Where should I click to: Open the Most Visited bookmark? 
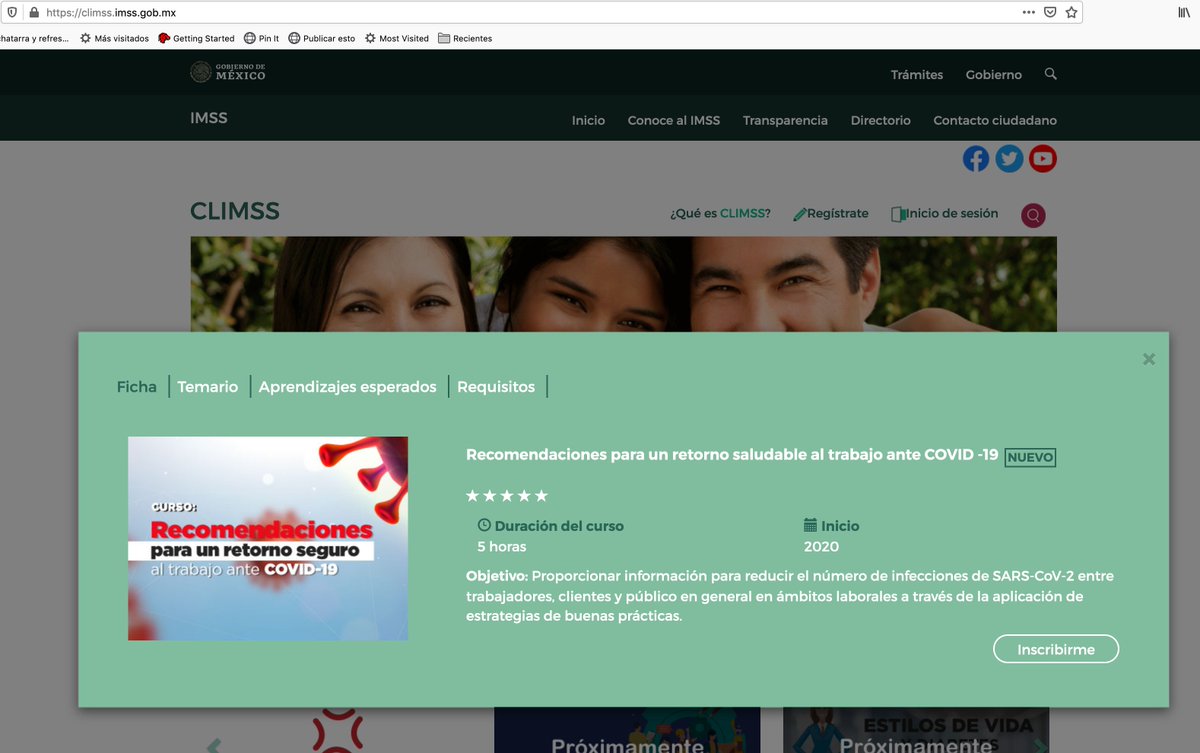396,38
